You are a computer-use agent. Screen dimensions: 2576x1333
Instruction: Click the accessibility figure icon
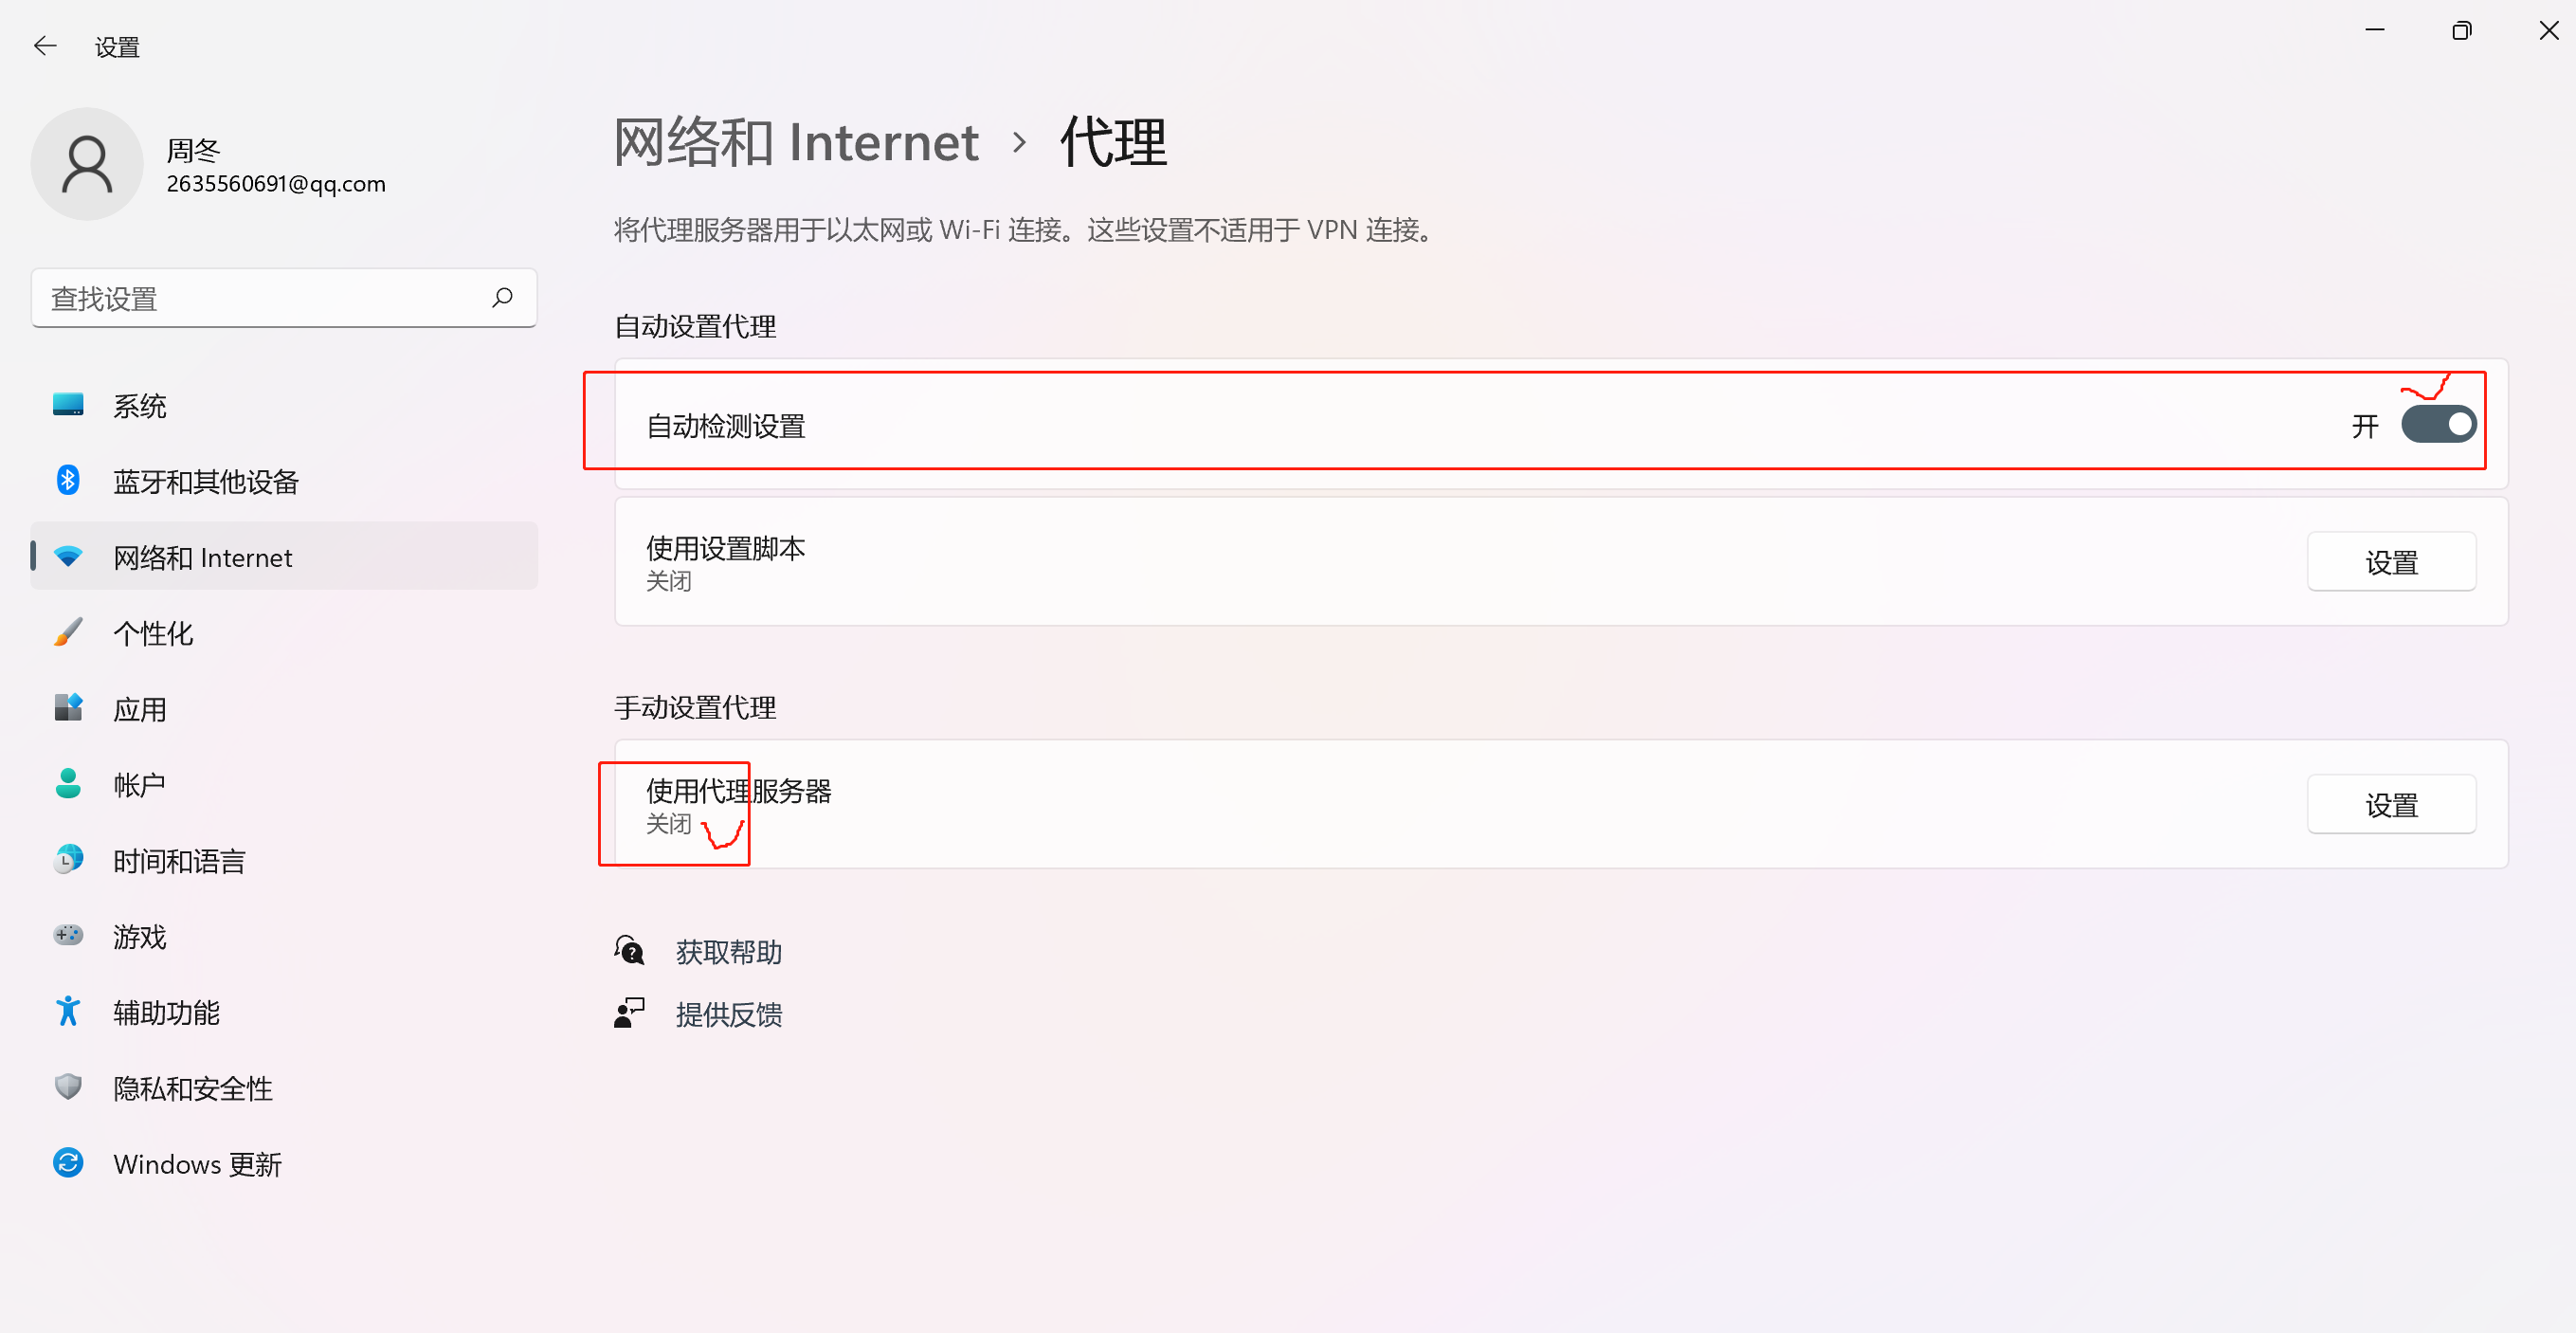click(x=68, y=1012)
